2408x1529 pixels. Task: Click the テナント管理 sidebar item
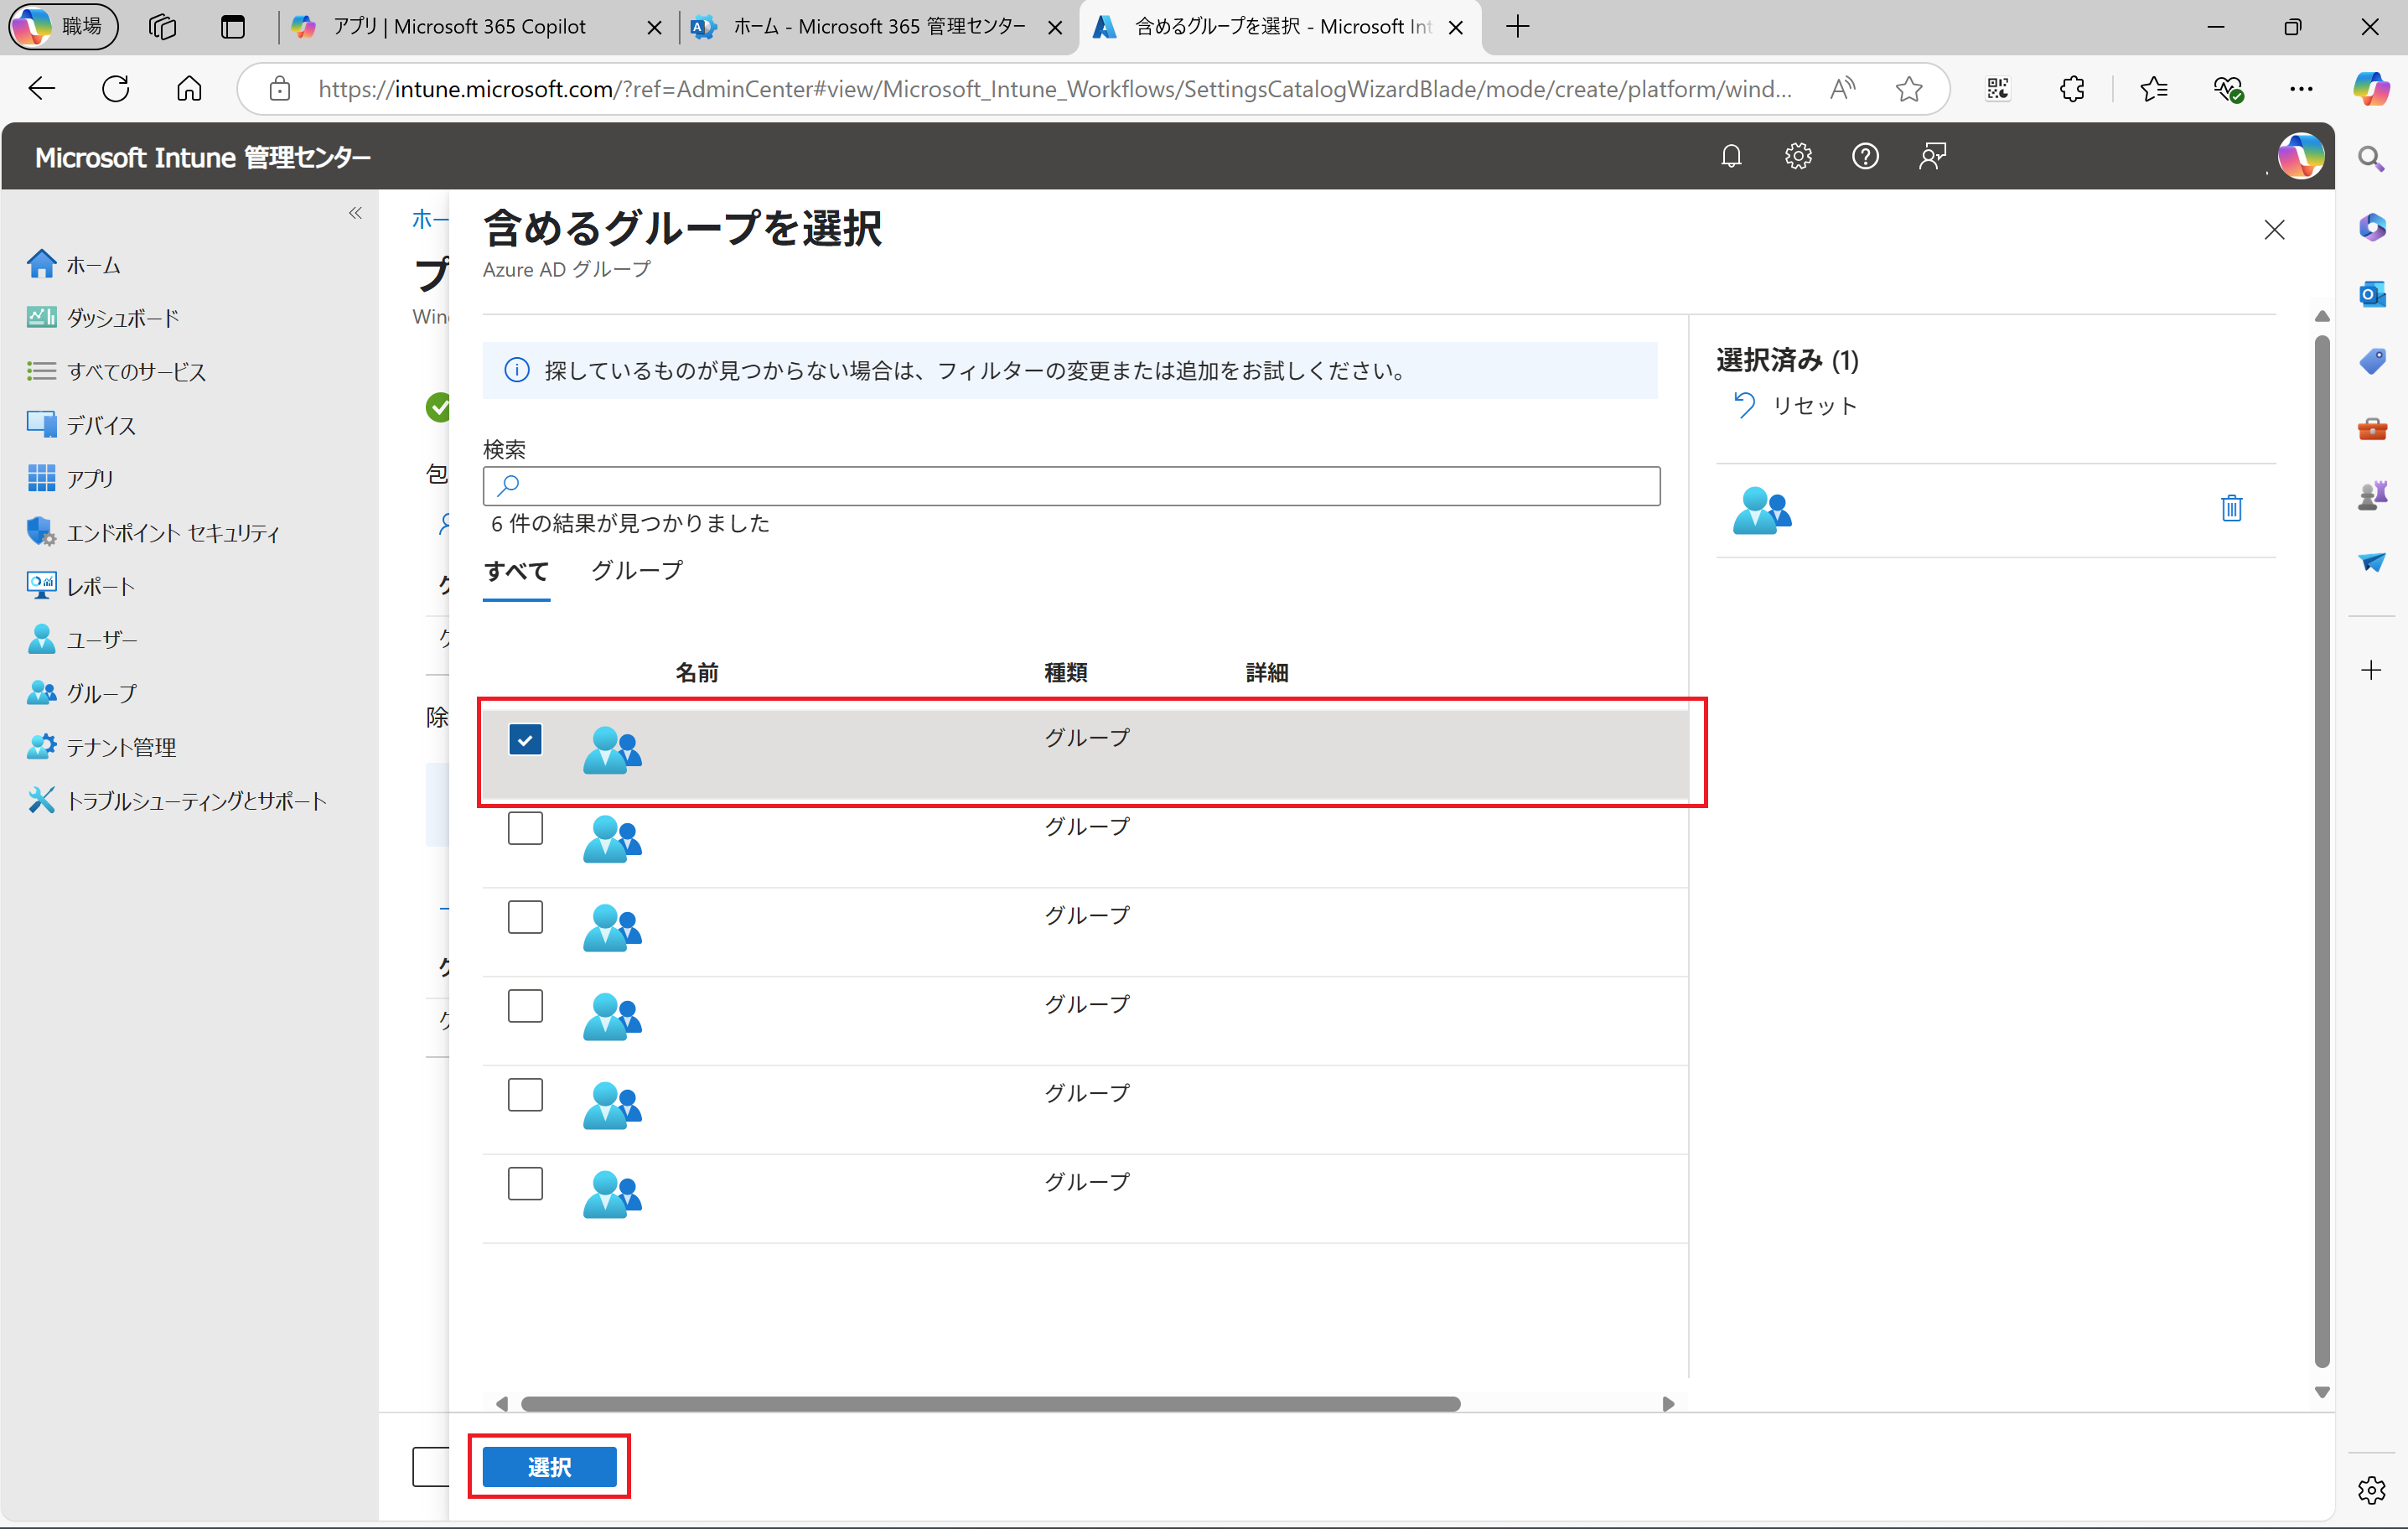click(x=120, y=747)
